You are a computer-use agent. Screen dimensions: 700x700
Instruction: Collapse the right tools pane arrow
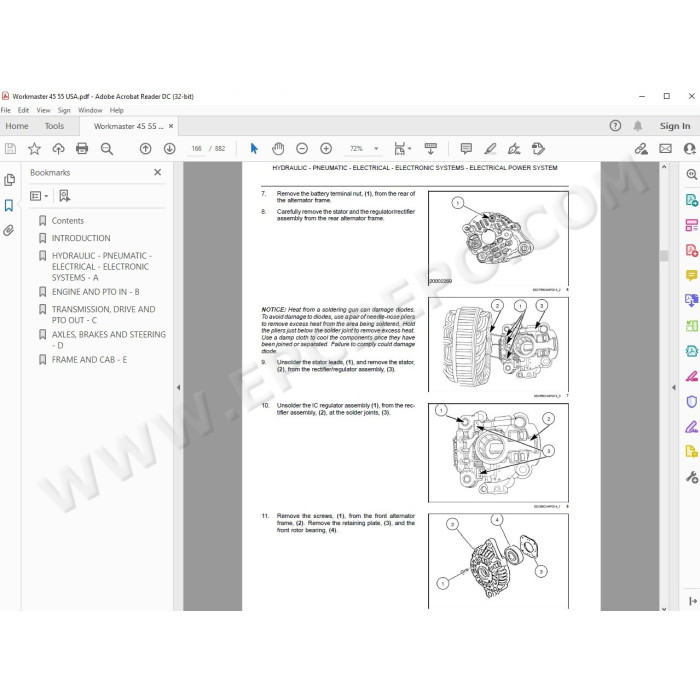[674, 388]
